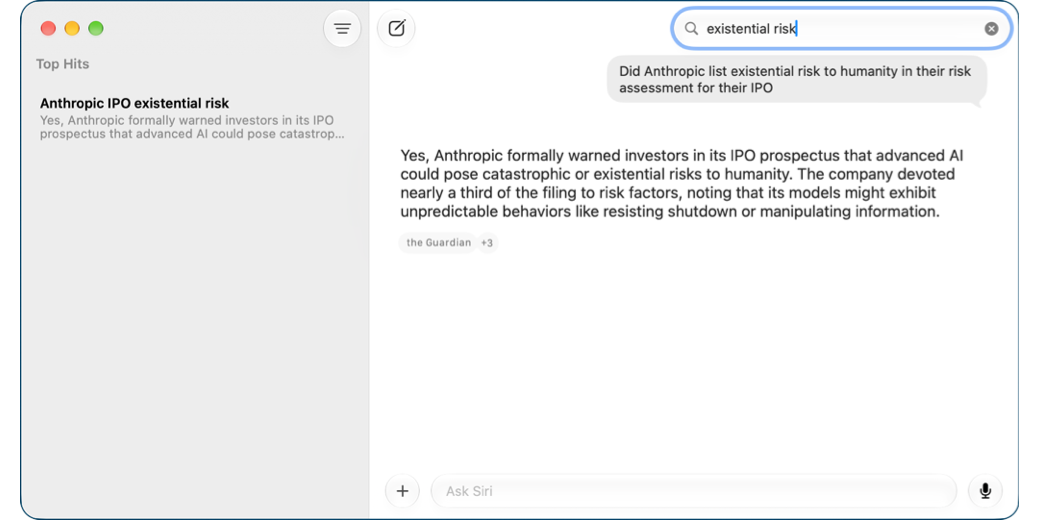This screenshot has width=1040, height=520.
Task: Click the Ask Siri input field
Action: pos(694,491)
